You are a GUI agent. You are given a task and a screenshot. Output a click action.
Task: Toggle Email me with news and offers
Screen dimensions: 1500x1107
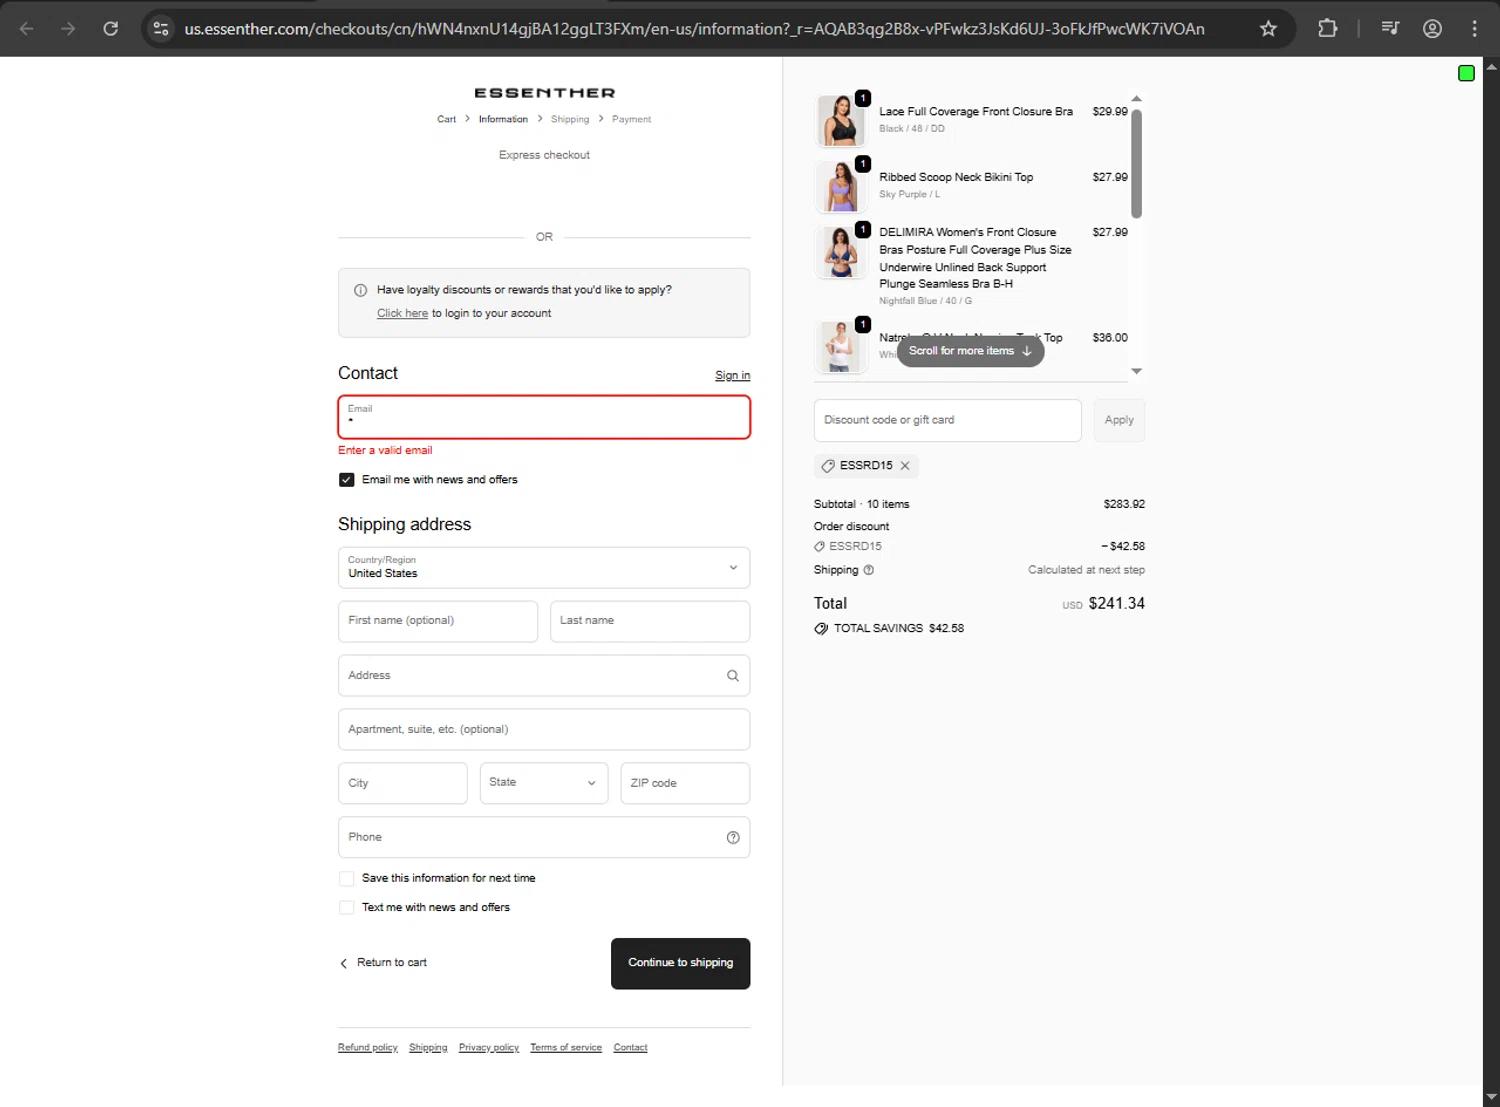point(346,480)
